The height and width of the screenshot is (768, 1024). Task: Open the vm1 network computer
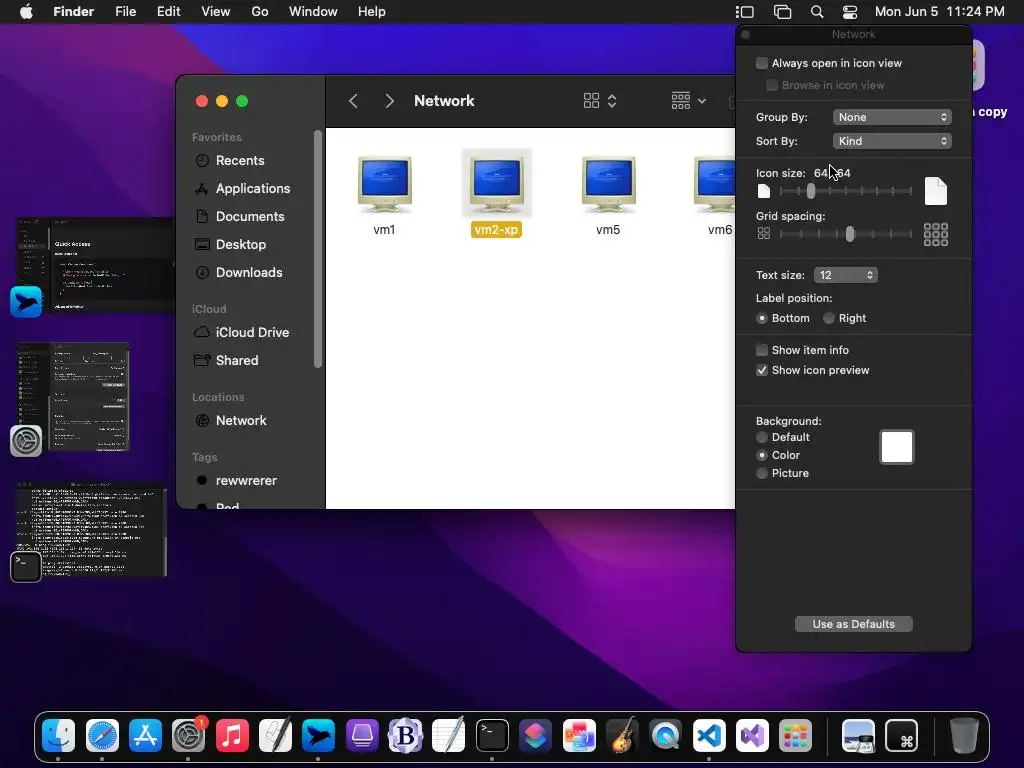(x=385, y=185)
